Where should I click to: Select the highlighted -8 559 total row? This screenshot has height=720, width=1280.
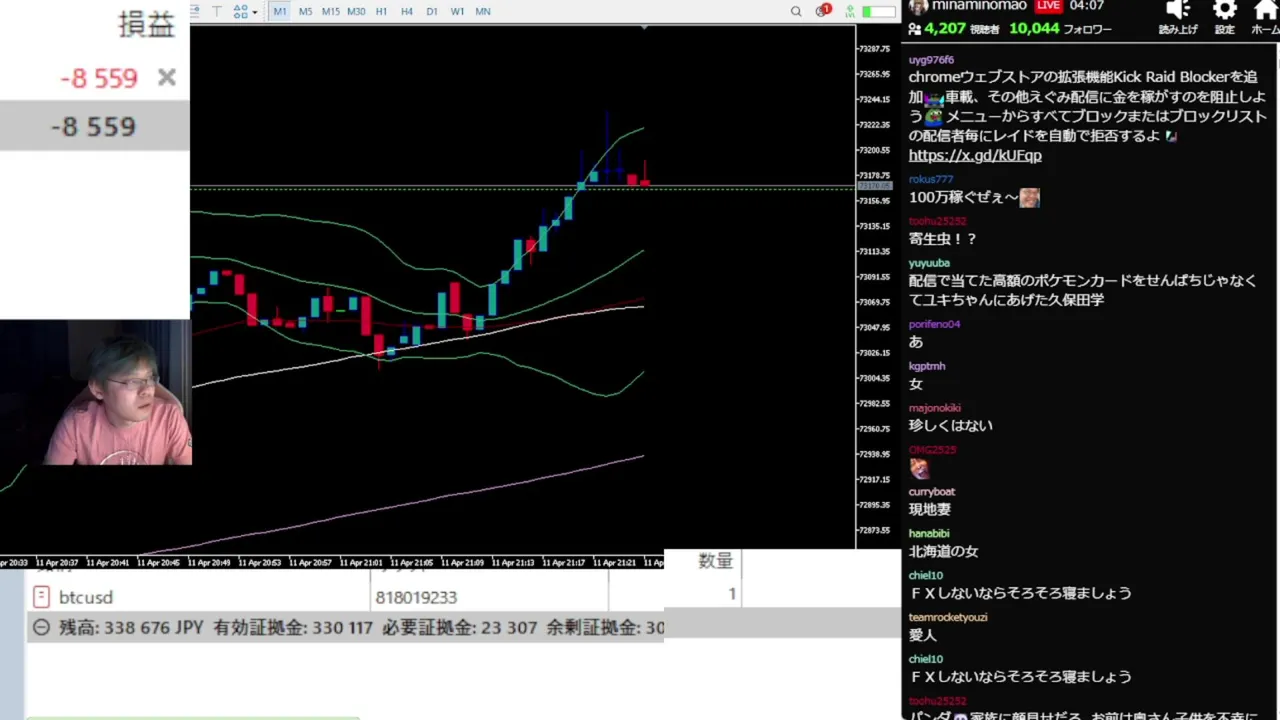[x=95, y=126]
